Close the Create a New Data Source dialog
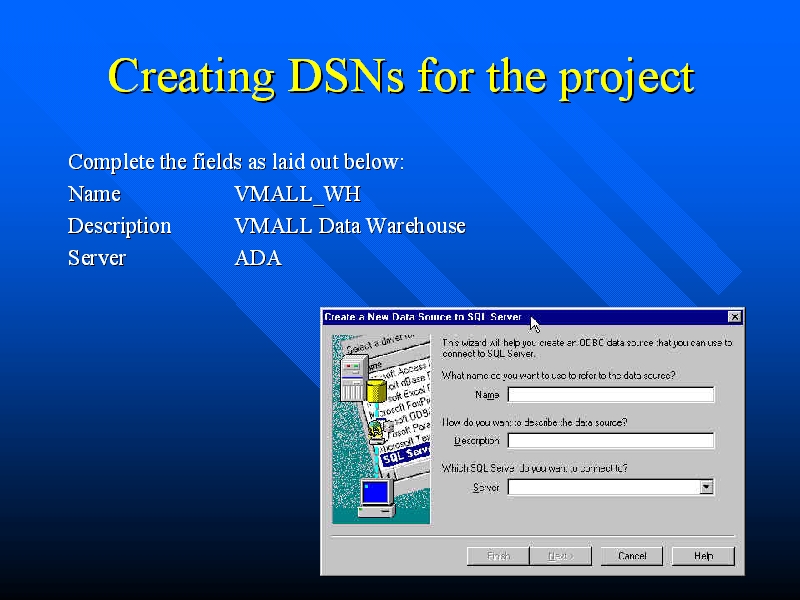Image resolution: width=800 pixels, height=600 pixels. coord(735,317)
